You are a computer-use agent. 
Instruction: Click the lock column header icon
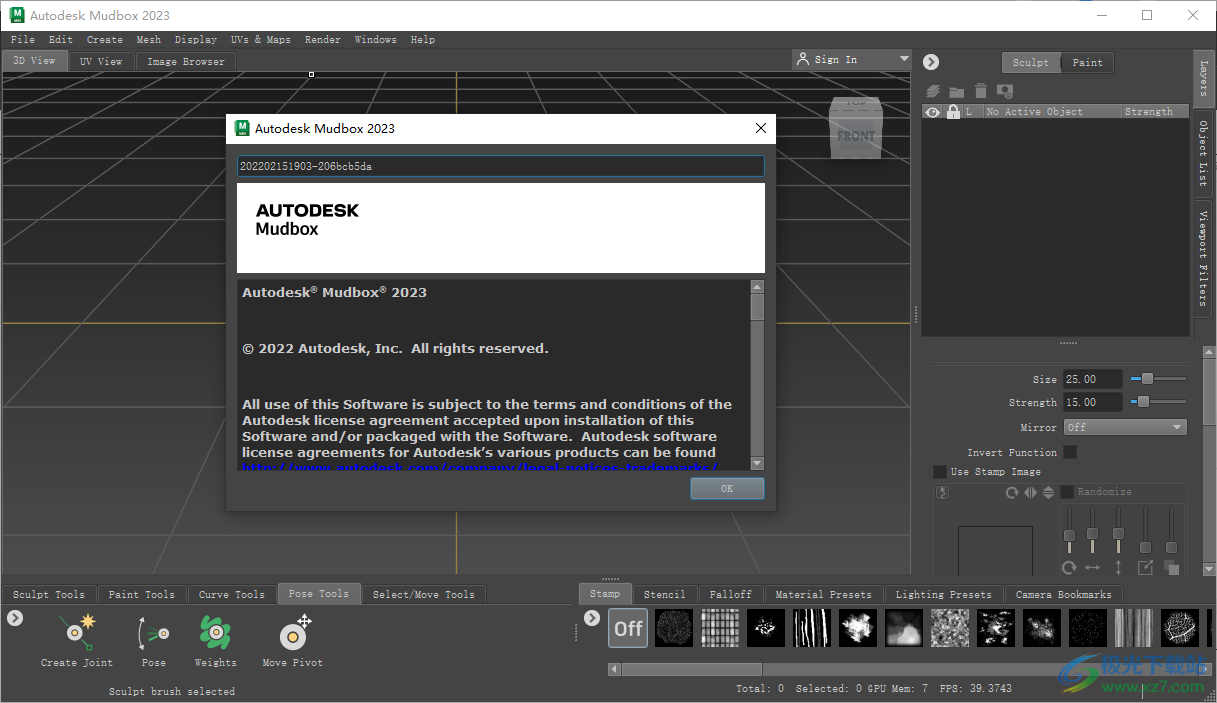click(x=953, y=112)
